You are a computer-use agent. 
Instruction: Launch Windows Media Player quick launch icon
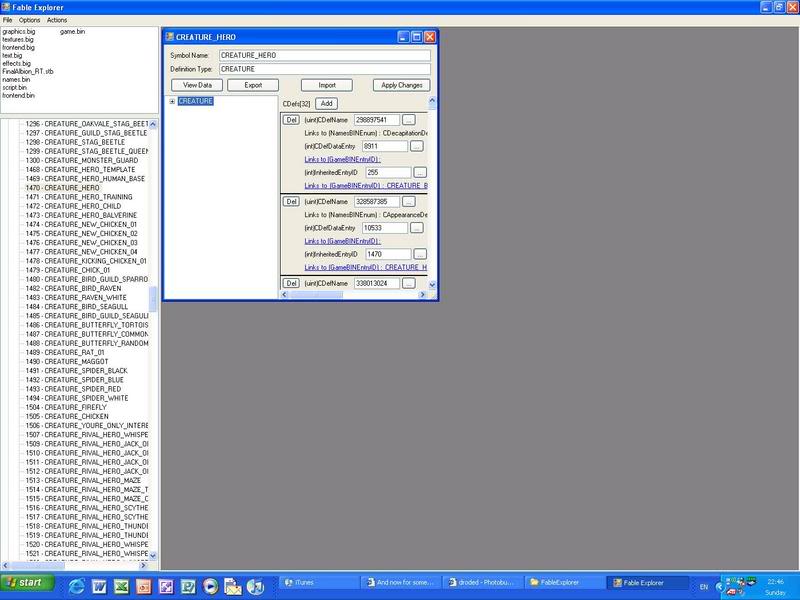(x=209, y=585)
